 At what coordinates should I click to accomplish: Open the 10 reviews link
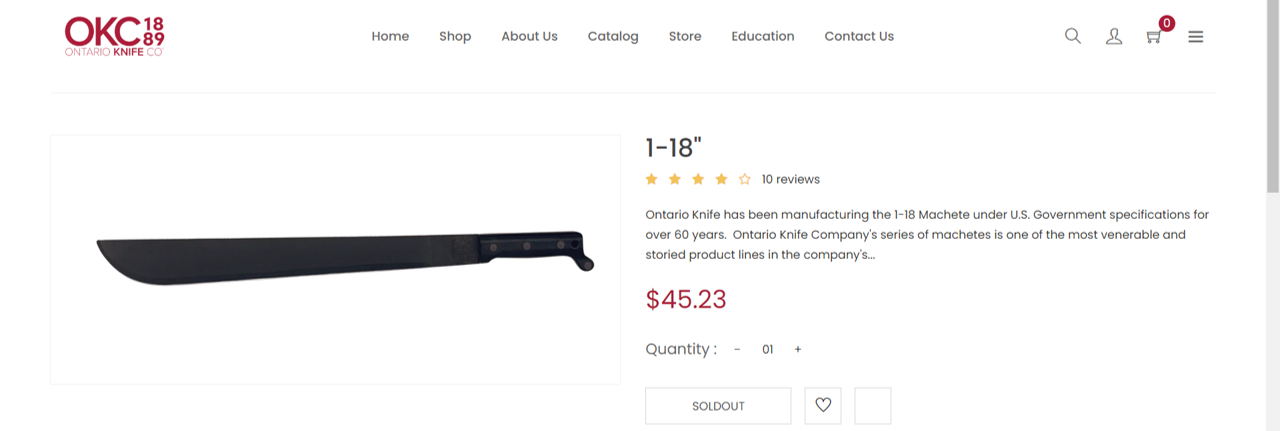790,179
